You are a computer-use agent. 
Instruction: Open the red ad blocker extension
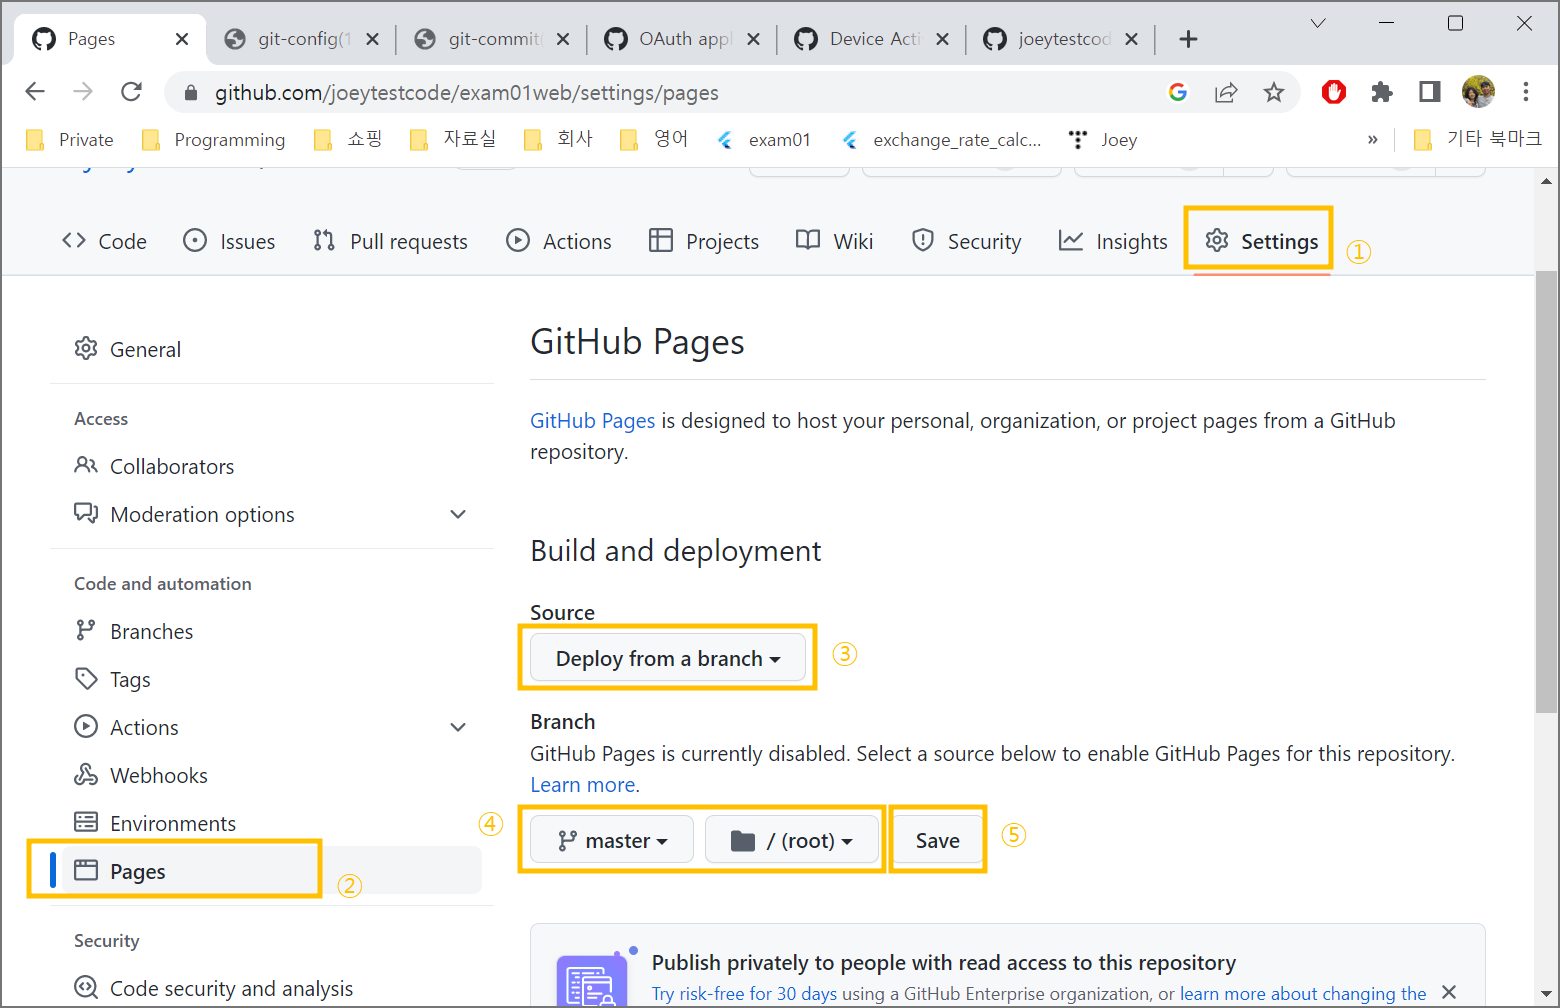point(1334,92)
